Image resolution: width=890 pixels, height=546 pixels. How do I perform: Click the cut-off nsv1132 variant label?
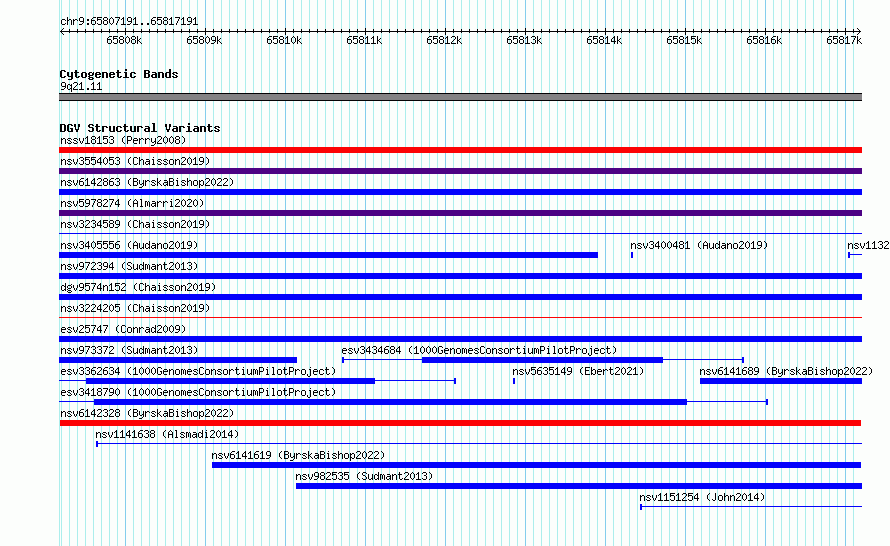pos(868,245)
